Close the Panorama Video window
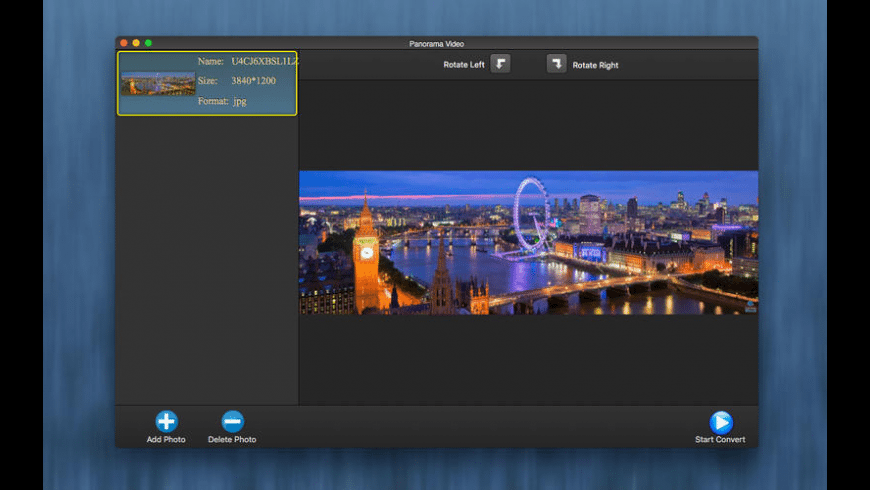The image size is (870, 490). point(124,43)
